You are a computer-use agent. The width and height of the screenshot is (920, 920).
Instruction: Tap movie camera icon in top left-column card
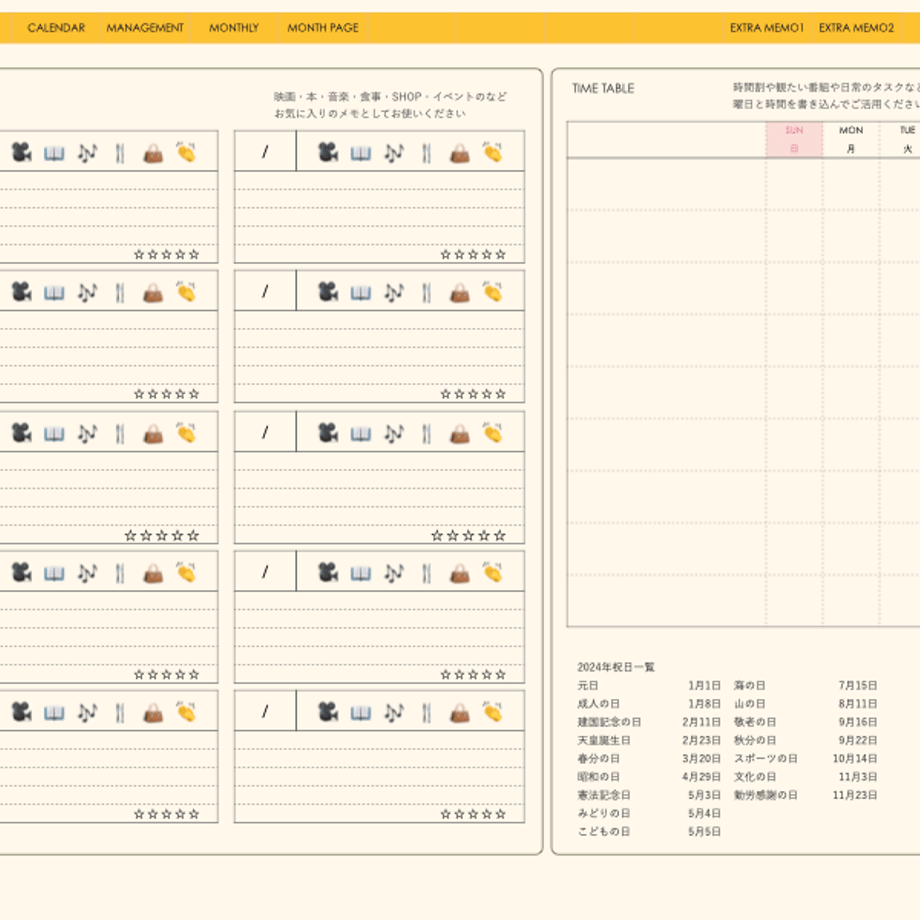point(22,153)
